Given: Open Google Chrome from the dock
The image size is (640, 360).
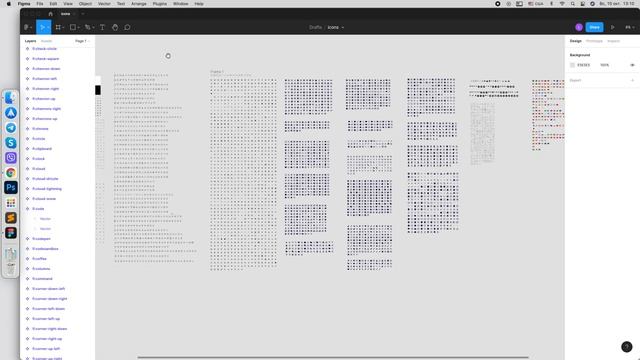Looking at the screenshot, I should pyautogui.click(x=11, y=173).
